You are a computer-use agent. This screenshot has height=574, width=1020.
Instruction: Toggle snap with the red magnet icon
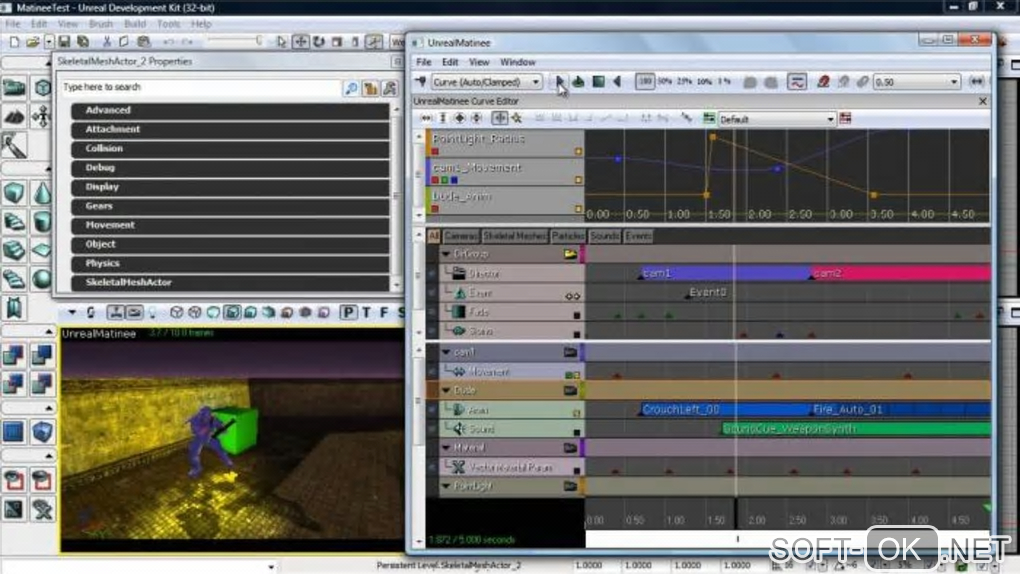(x=823, y=82)
